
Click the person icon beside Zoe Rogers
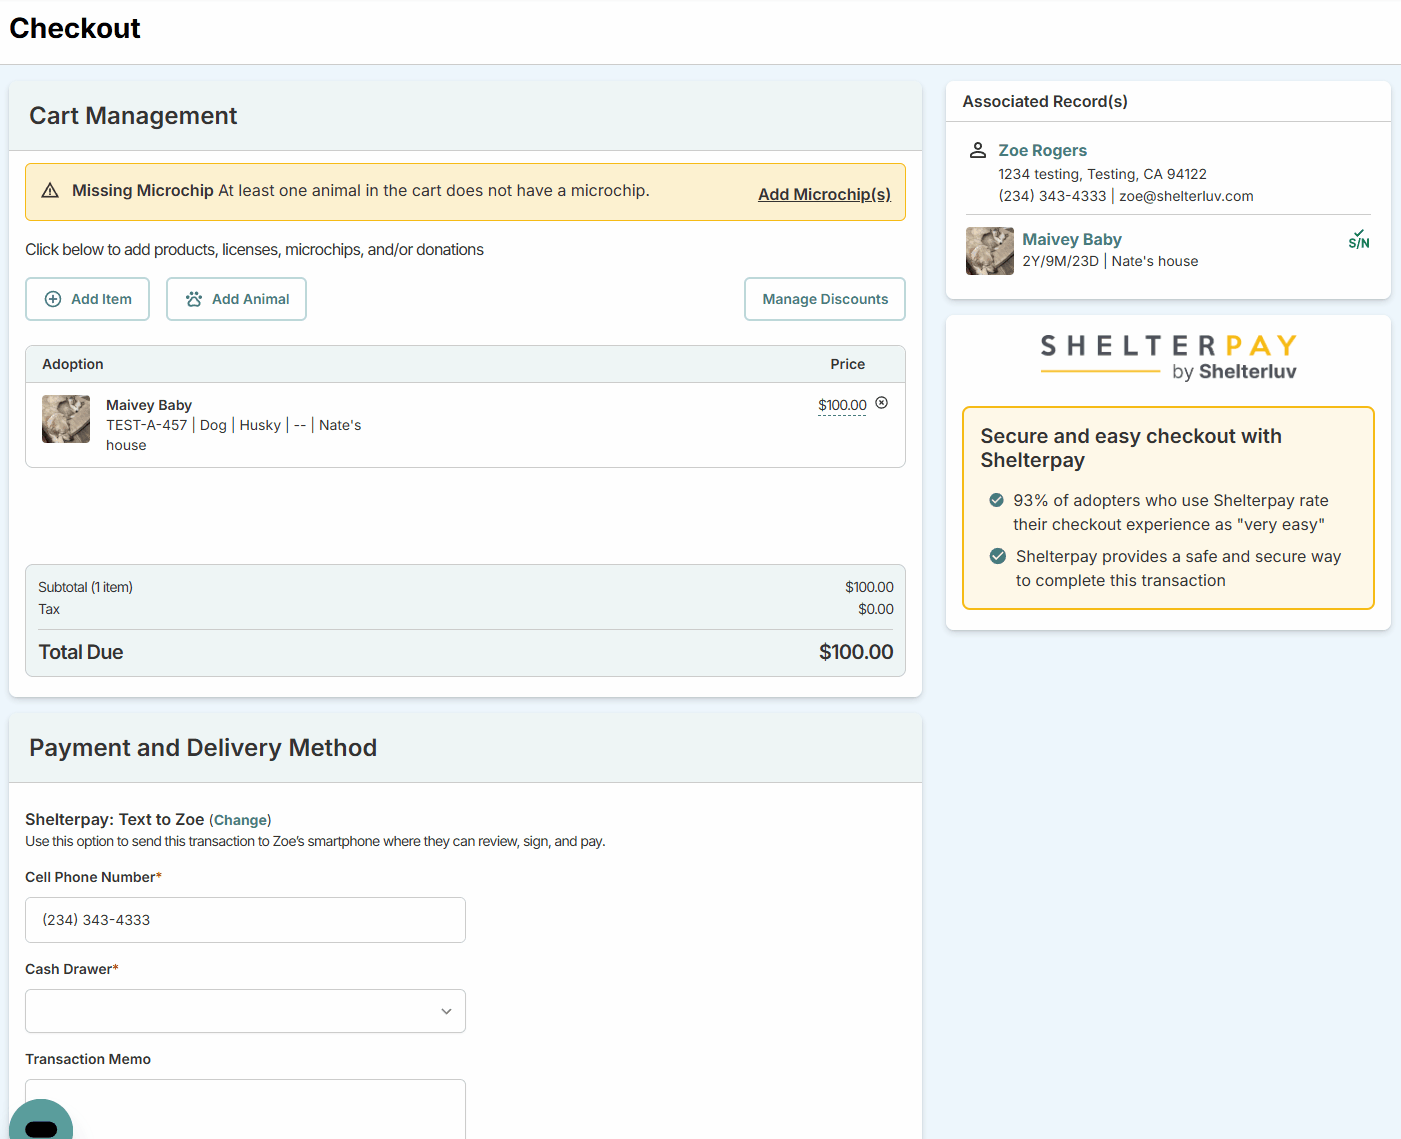coord(978,150)
